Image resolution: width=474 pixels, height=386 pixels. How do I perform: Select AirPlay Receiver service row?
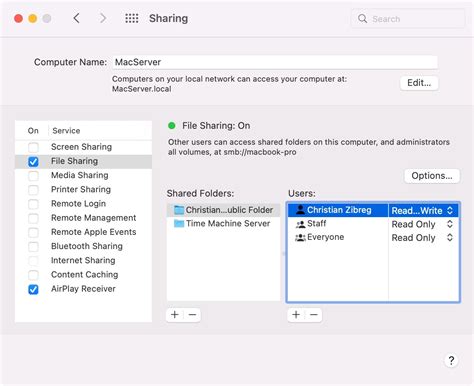(x=83, y=289)
